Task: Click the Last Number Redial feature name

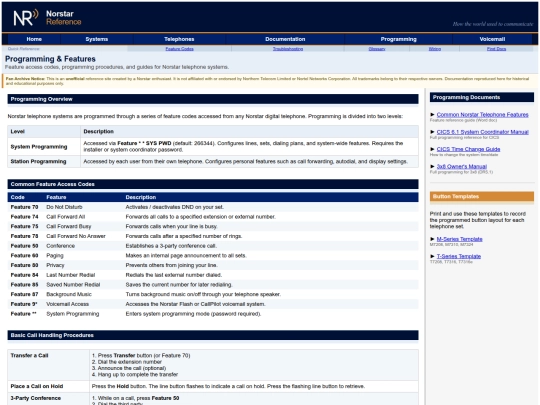Action: pyautogui.click(x=70, y=275)
